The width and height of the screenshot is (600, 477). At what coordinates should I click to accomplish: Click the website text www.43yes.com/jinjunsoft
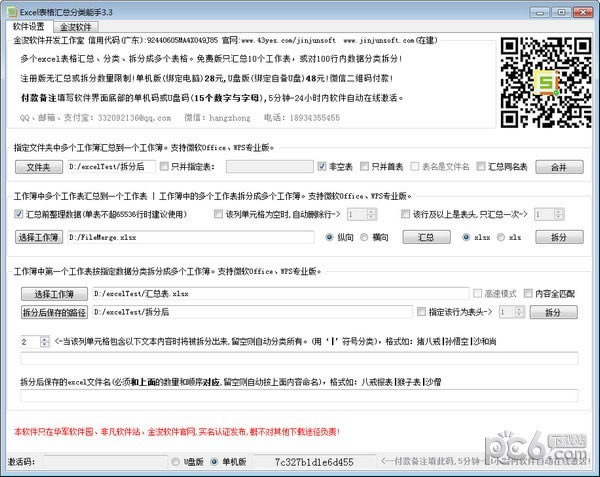tap(289, 40)
